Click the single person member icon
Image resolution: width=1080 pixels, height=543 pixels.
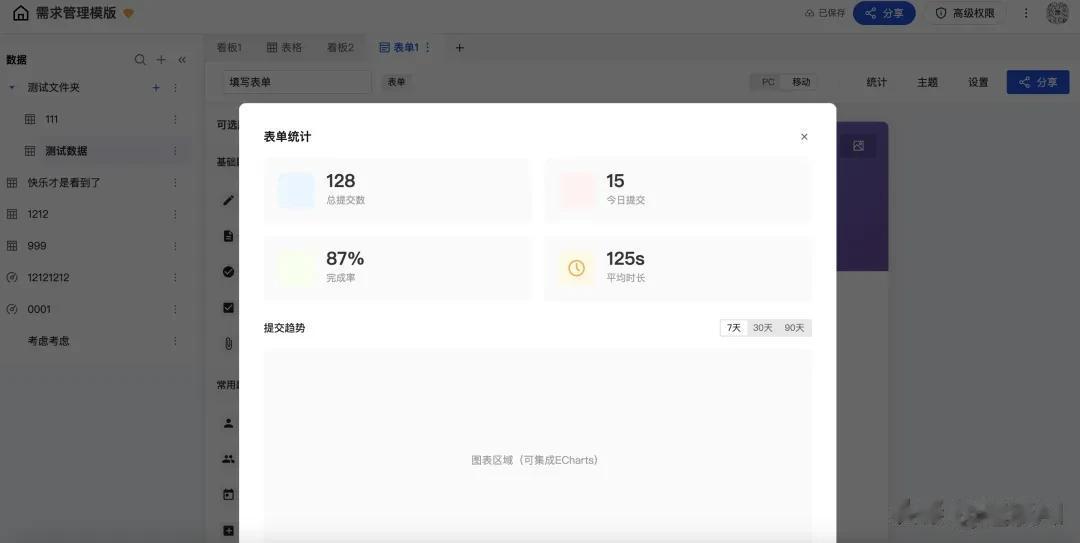click(x=228, y=423)
